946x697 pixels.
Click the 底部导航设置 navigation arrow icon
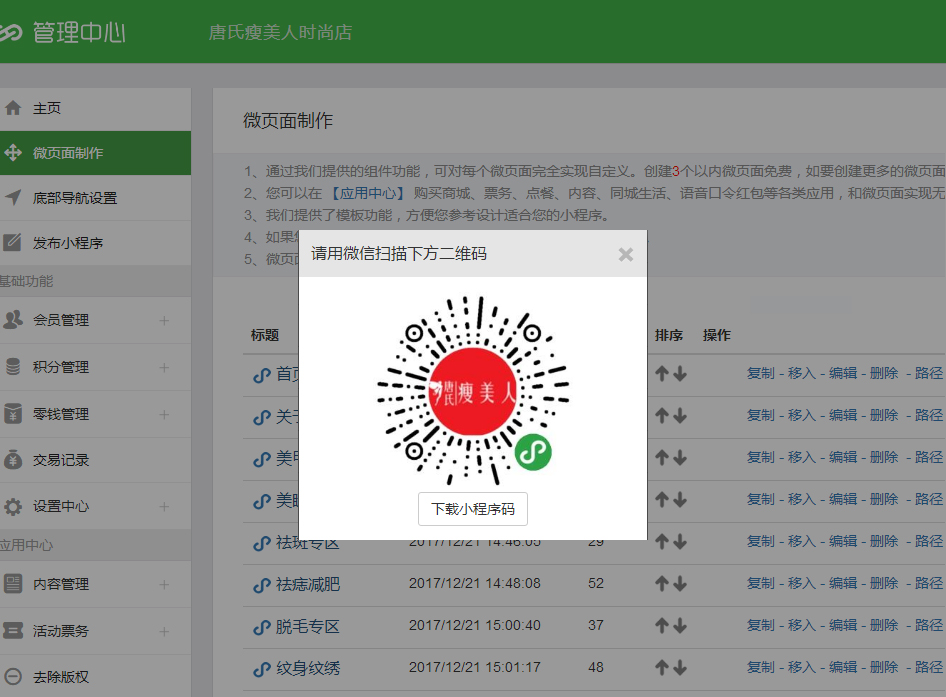pos(13,197)
